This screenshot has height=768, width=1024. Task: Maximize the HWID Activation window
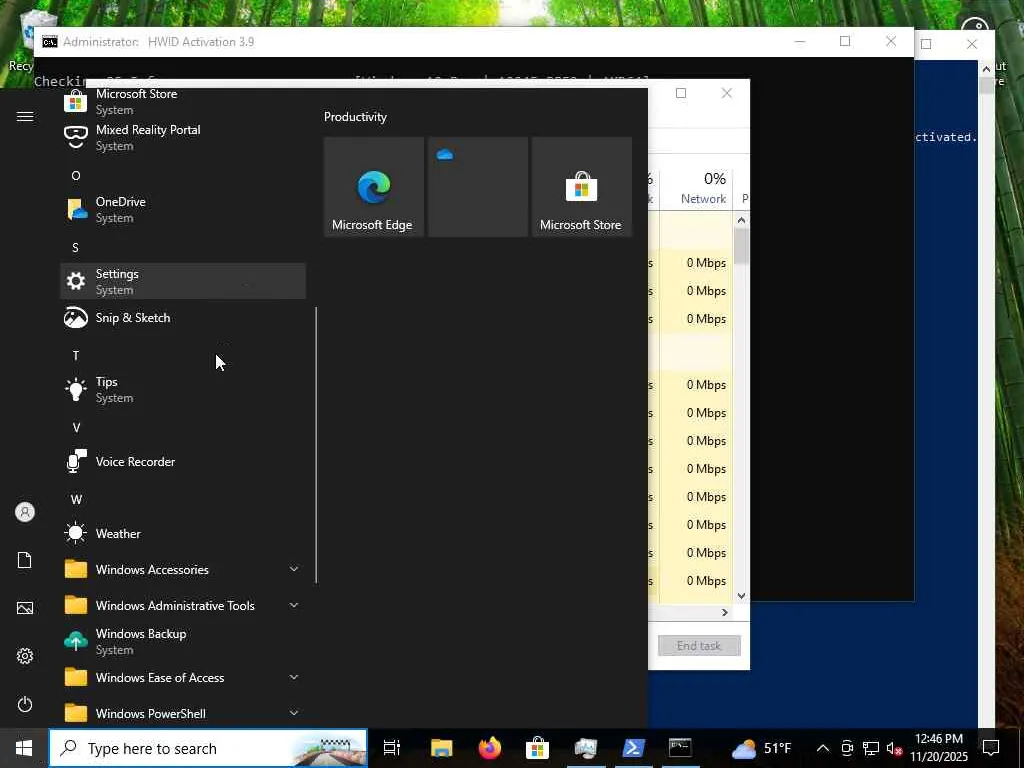click(x=845, y=42)
